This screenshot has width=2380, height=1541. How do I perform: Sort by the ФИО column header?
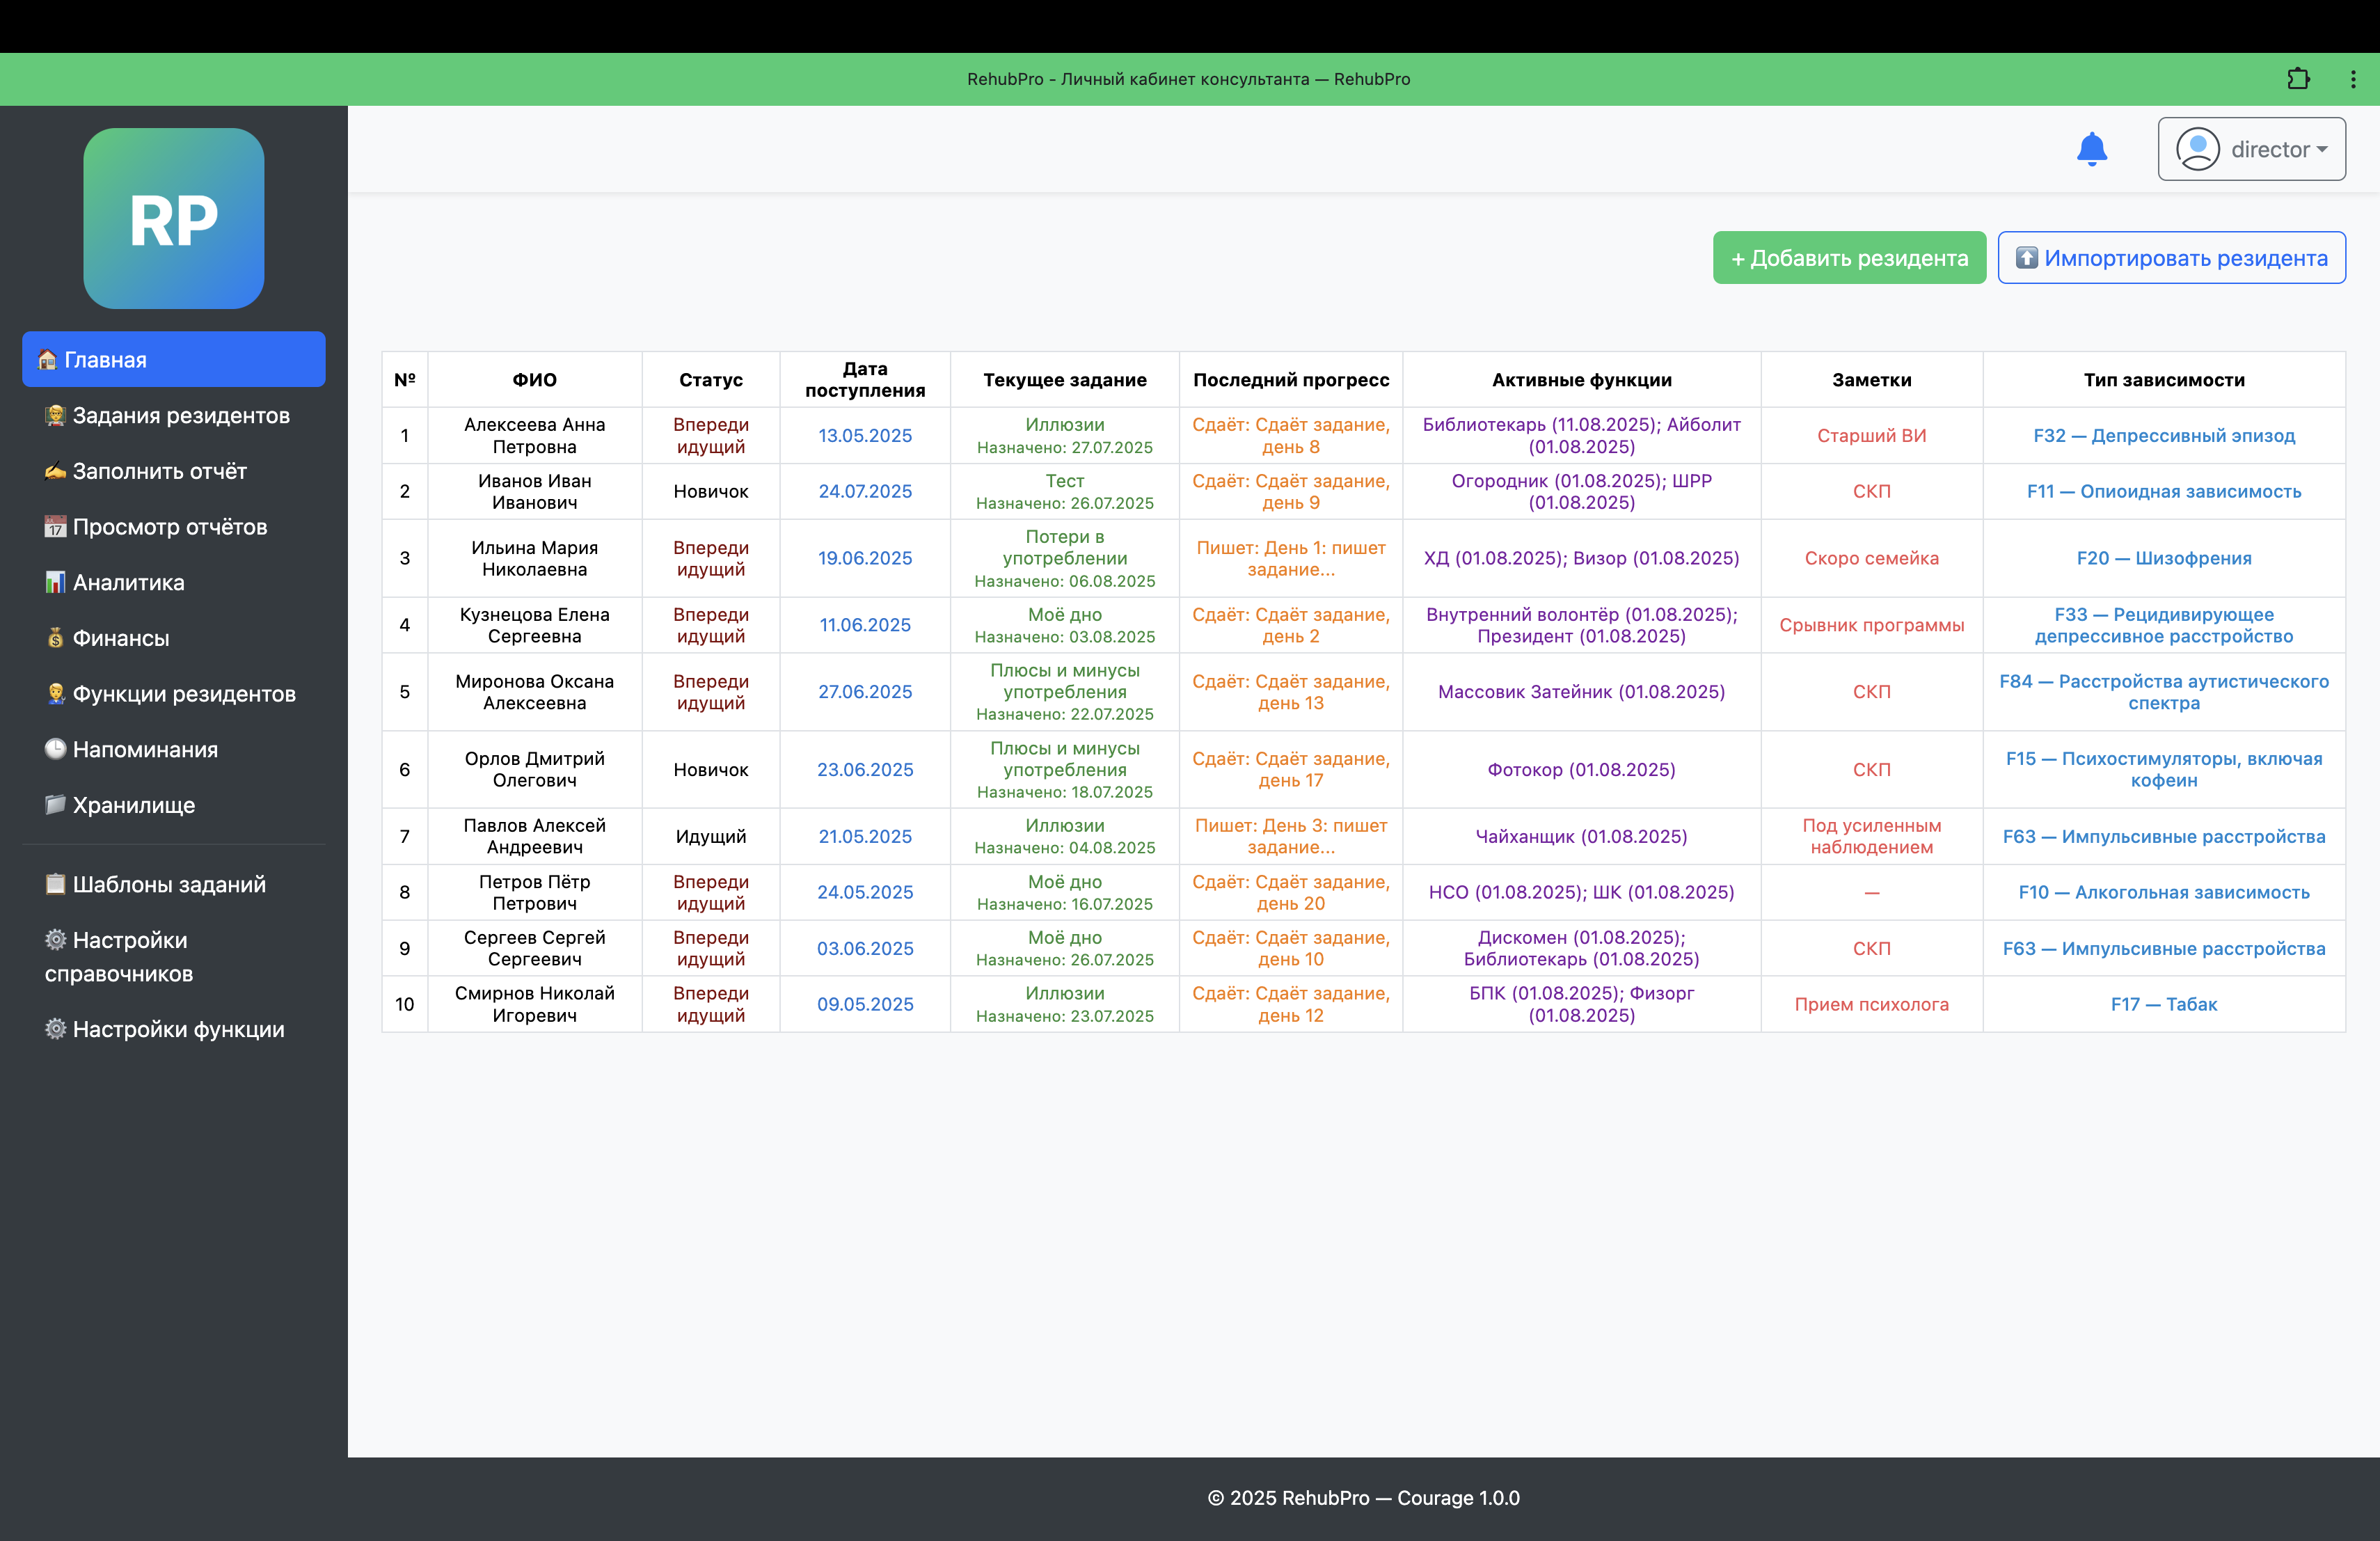534,380
